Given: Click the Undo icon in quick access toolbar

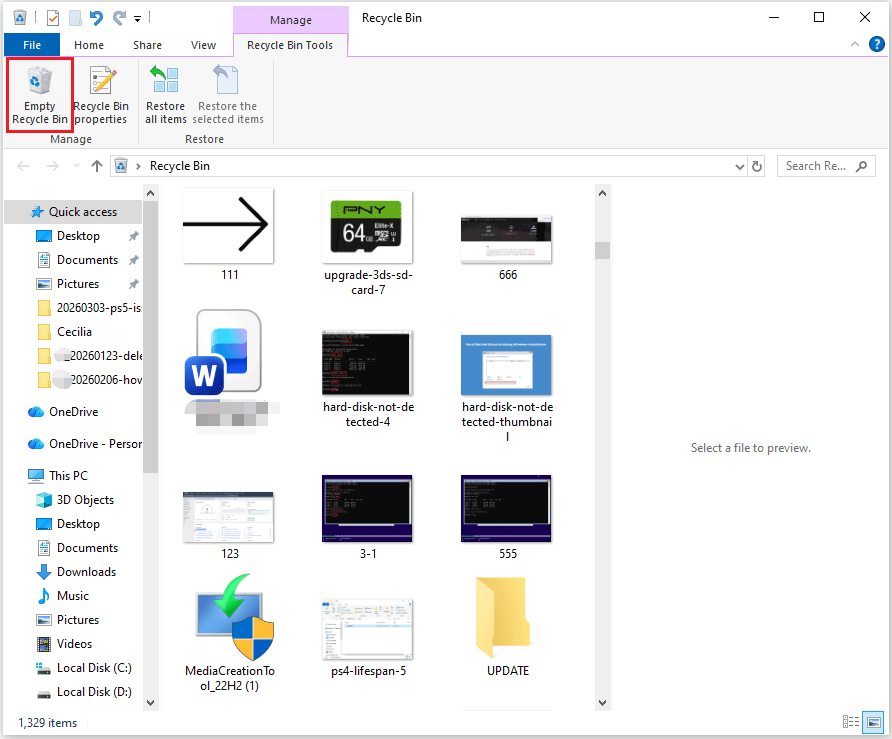Looking at the screenshot, I should pos(97,18).
